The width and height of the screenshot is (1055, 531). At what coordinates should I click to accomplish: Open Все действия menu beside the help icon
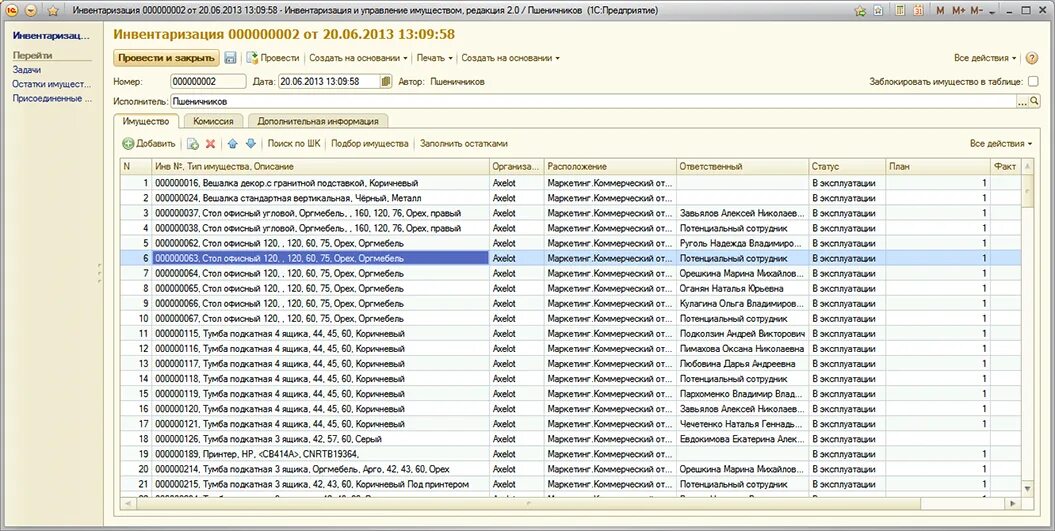click(985, 58)
